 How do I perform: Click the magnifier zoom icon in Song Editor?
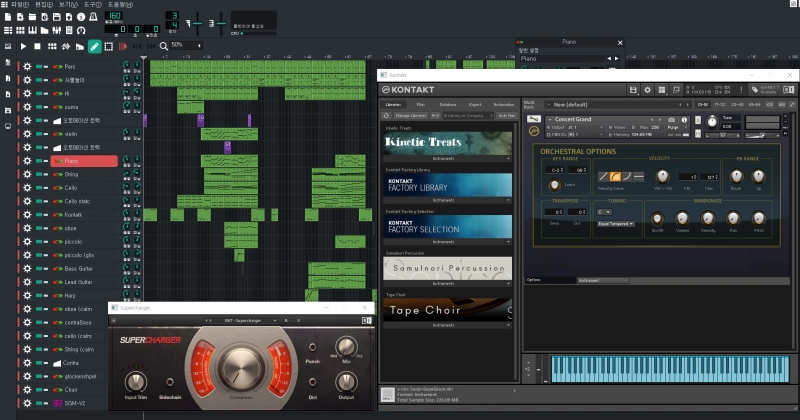coord(162,46)
